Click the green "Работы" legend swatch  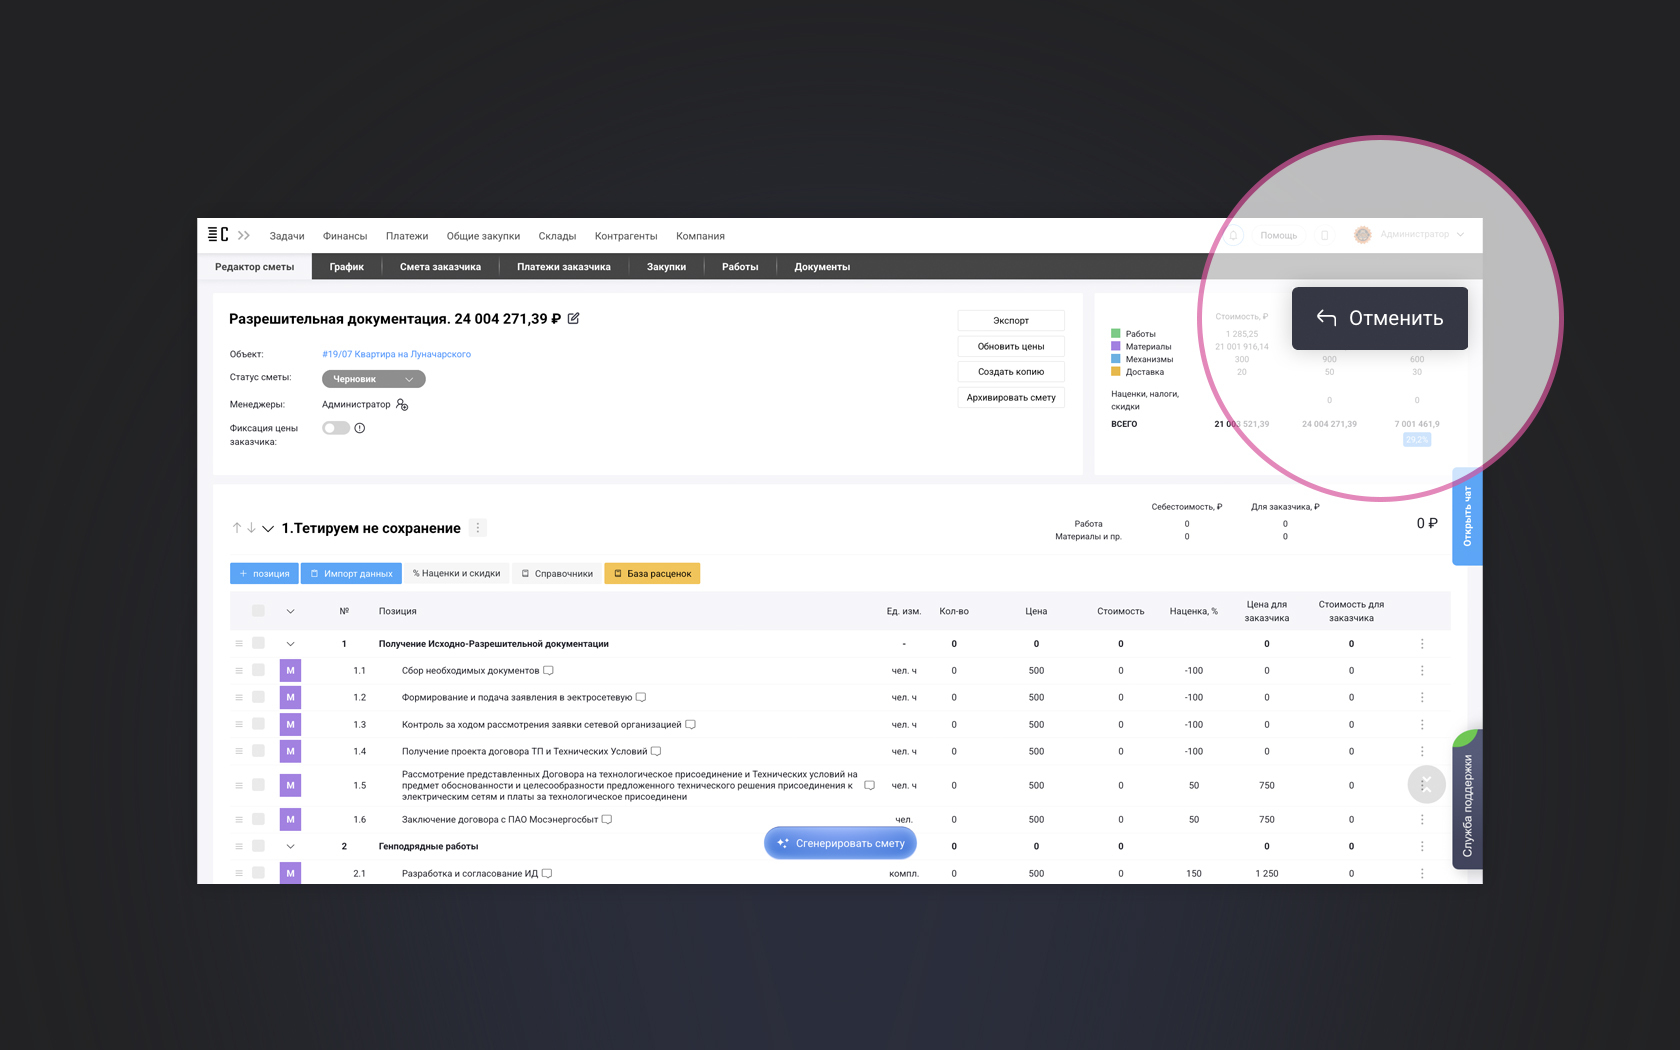point(1116,334)
